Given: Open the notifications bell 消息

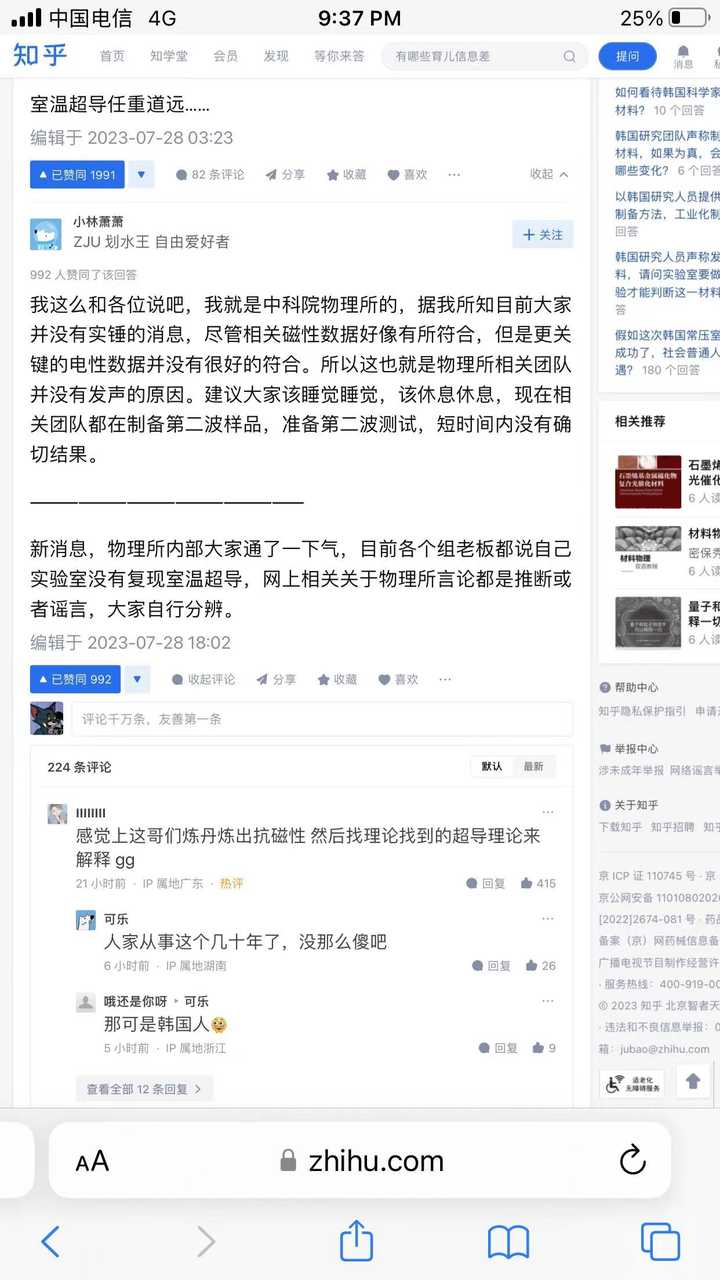Looking at the screenshot, I should [683, 56].
